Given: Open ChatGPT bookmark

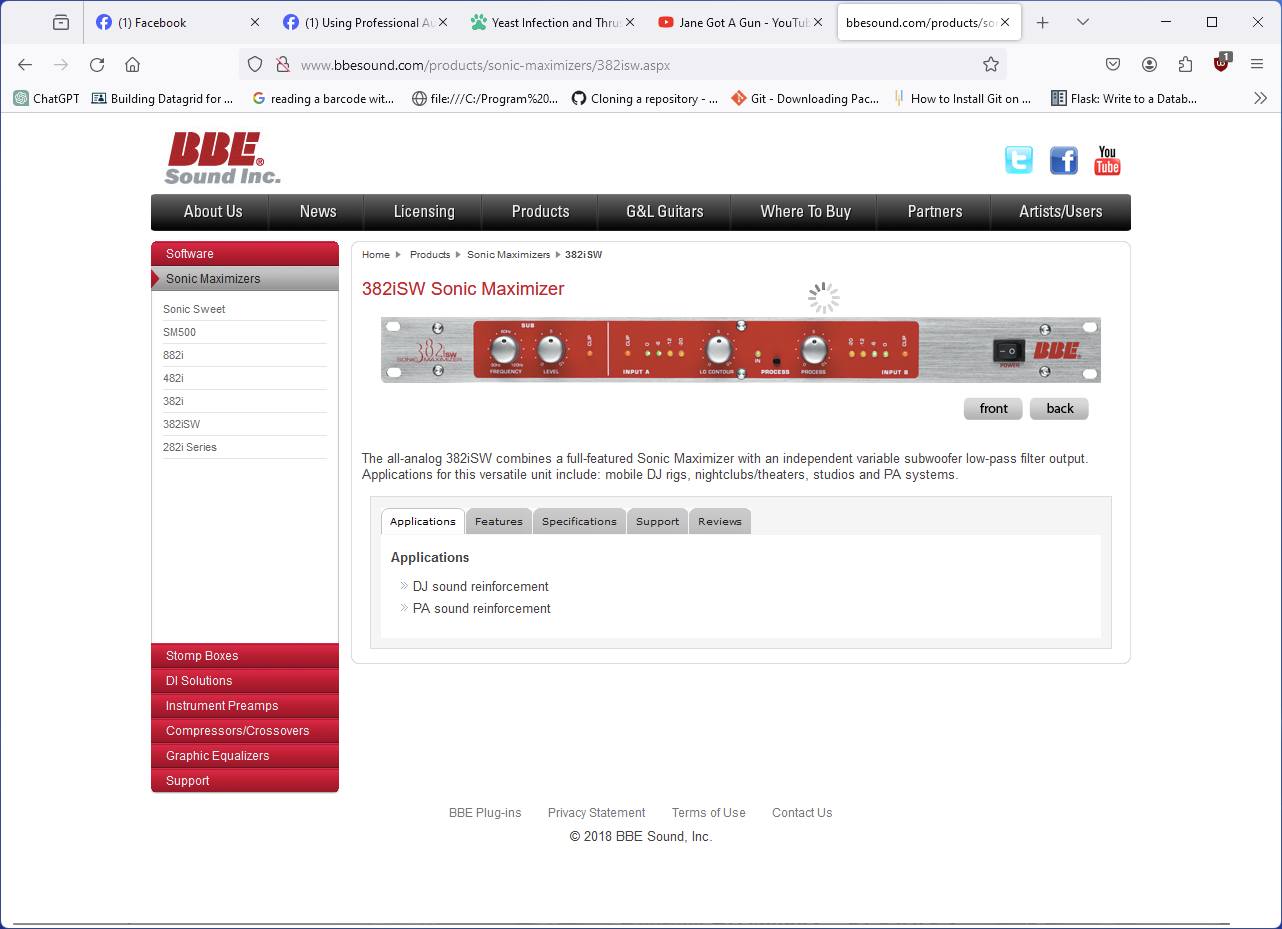Looking at the screenshot, I should pyautogui.click(x=46, y=98).
